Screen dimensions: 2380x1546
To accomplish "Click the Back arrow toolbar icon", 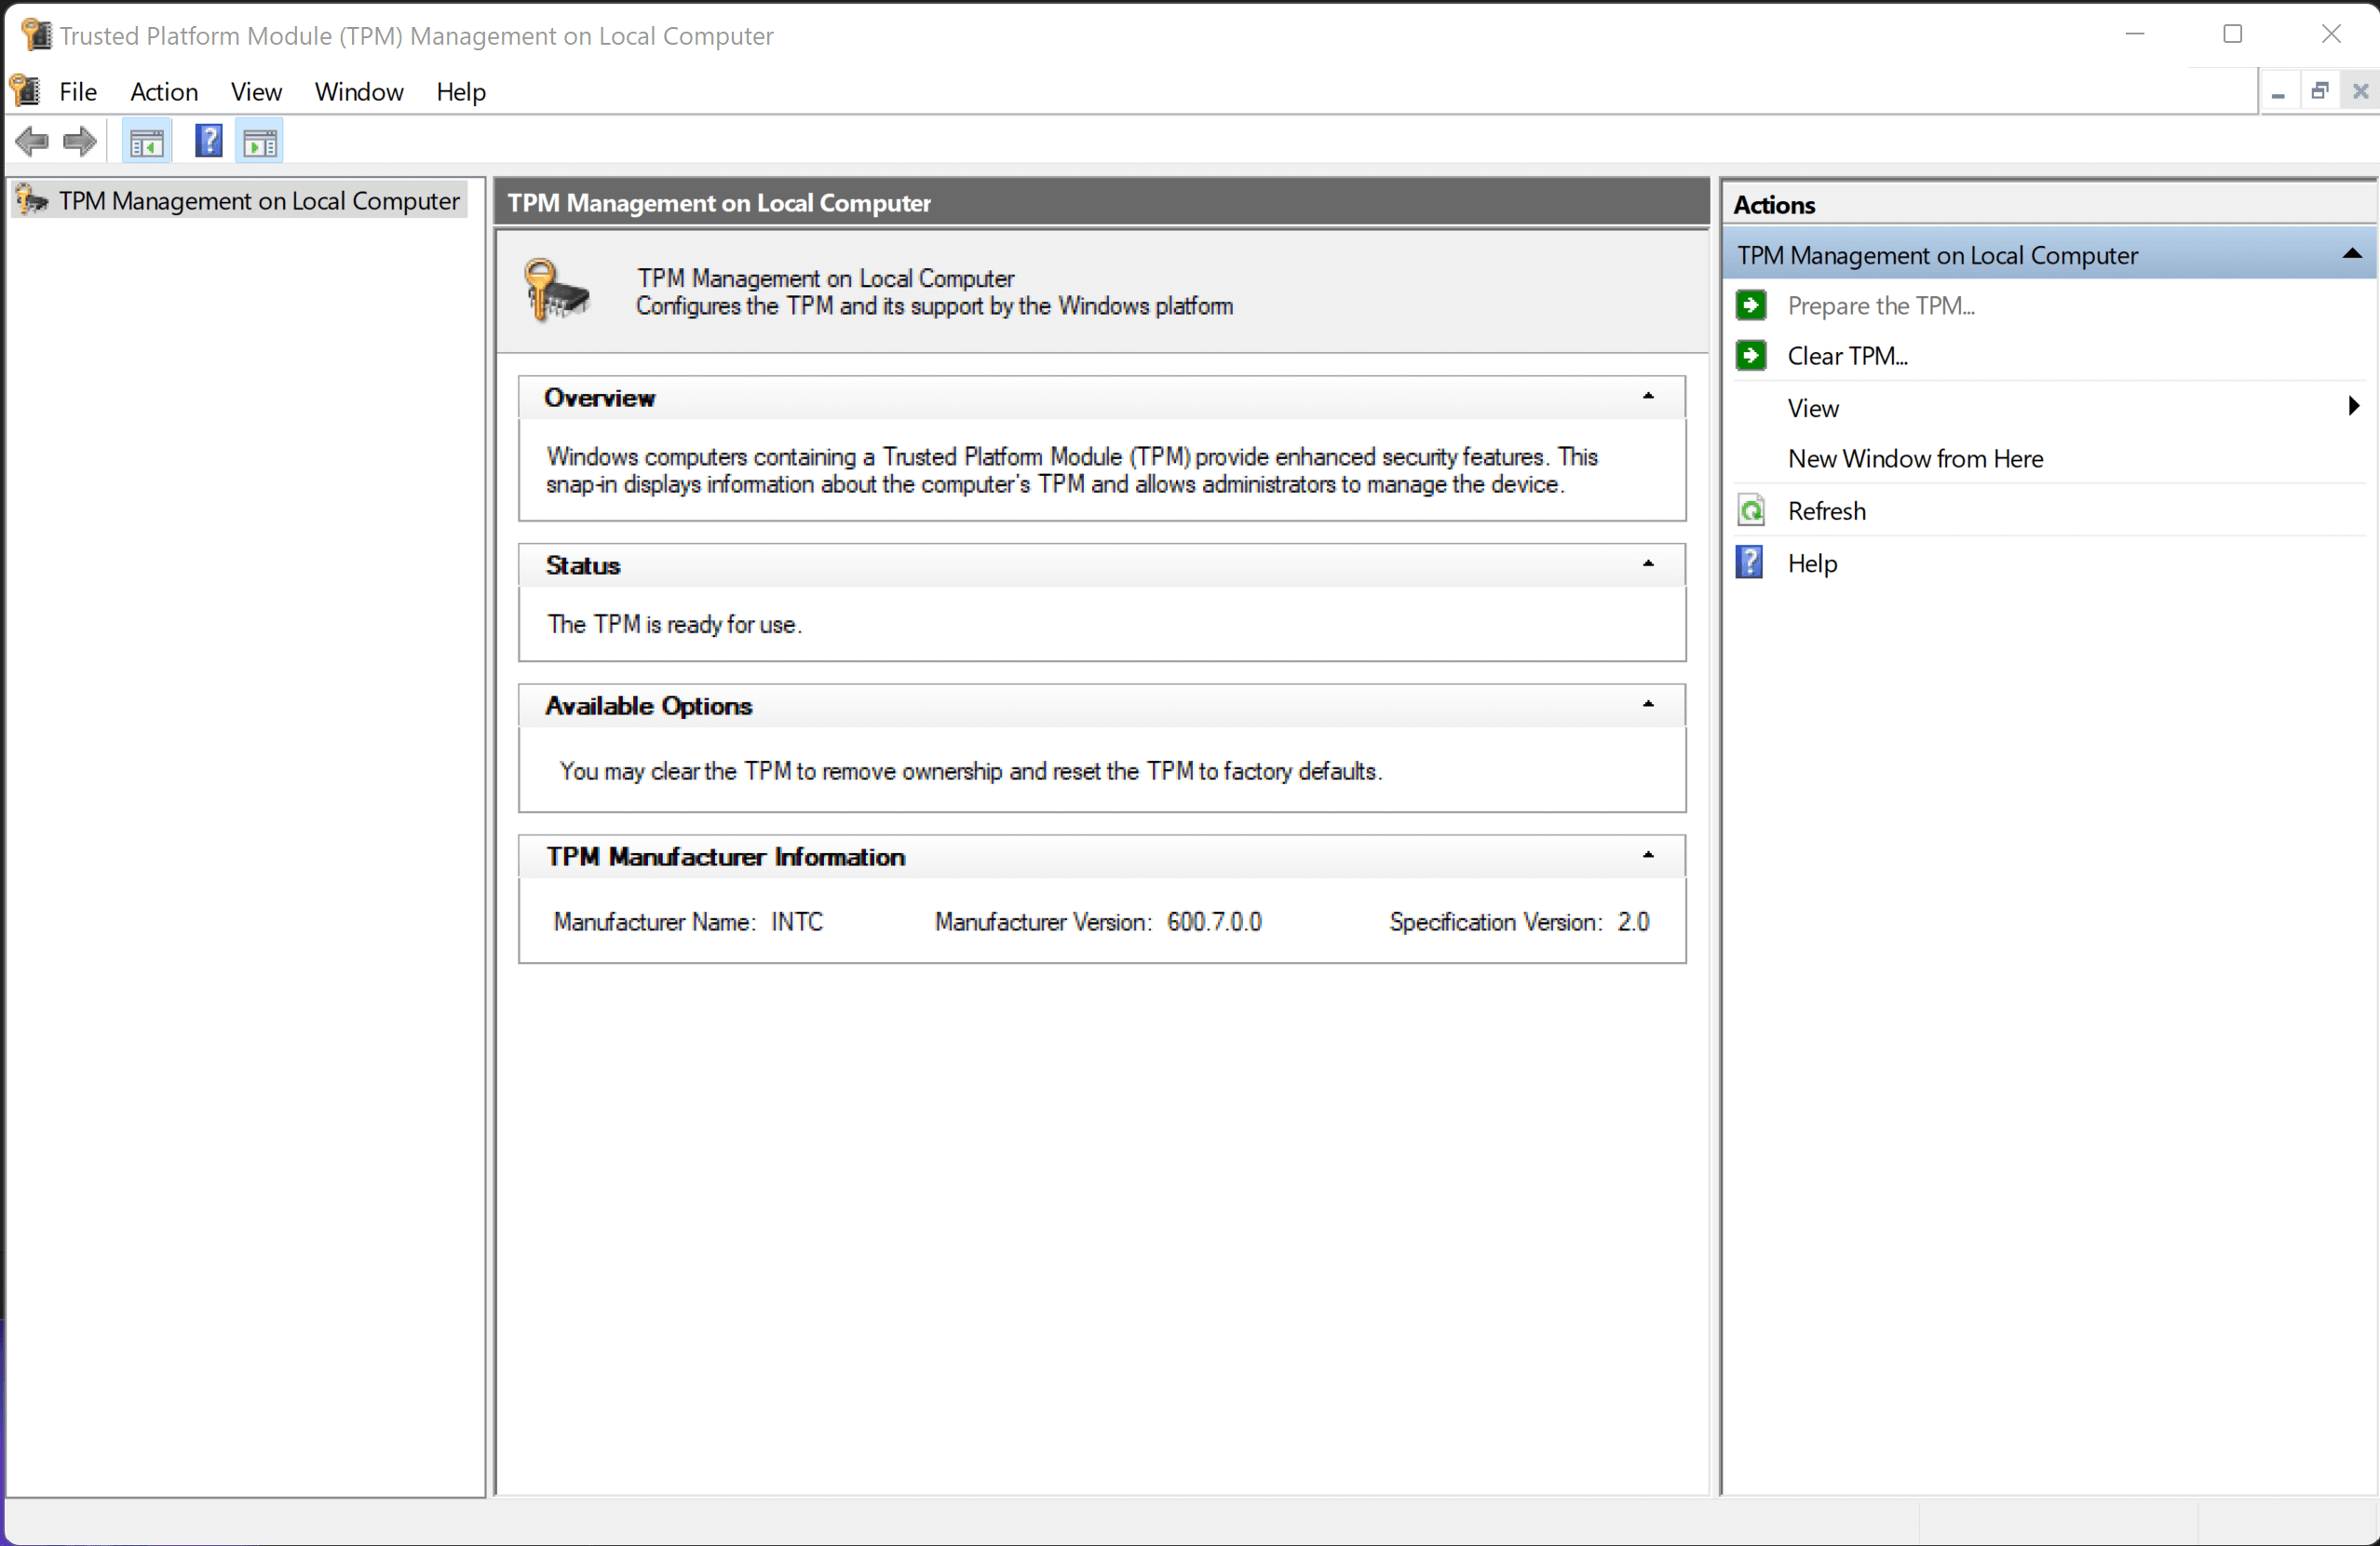I will click(x=32, y=142).
